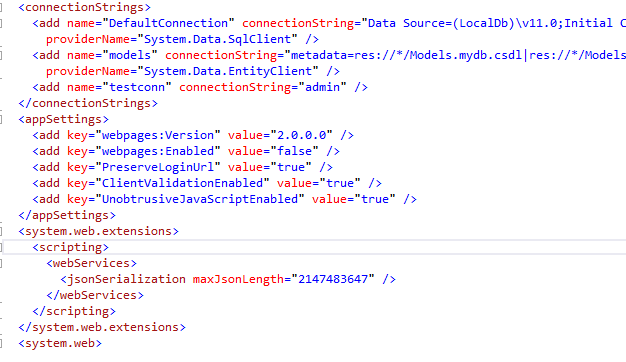Select the "testconn" name value
This screenshot has height=362, width=626.
[x=137, y=87]
